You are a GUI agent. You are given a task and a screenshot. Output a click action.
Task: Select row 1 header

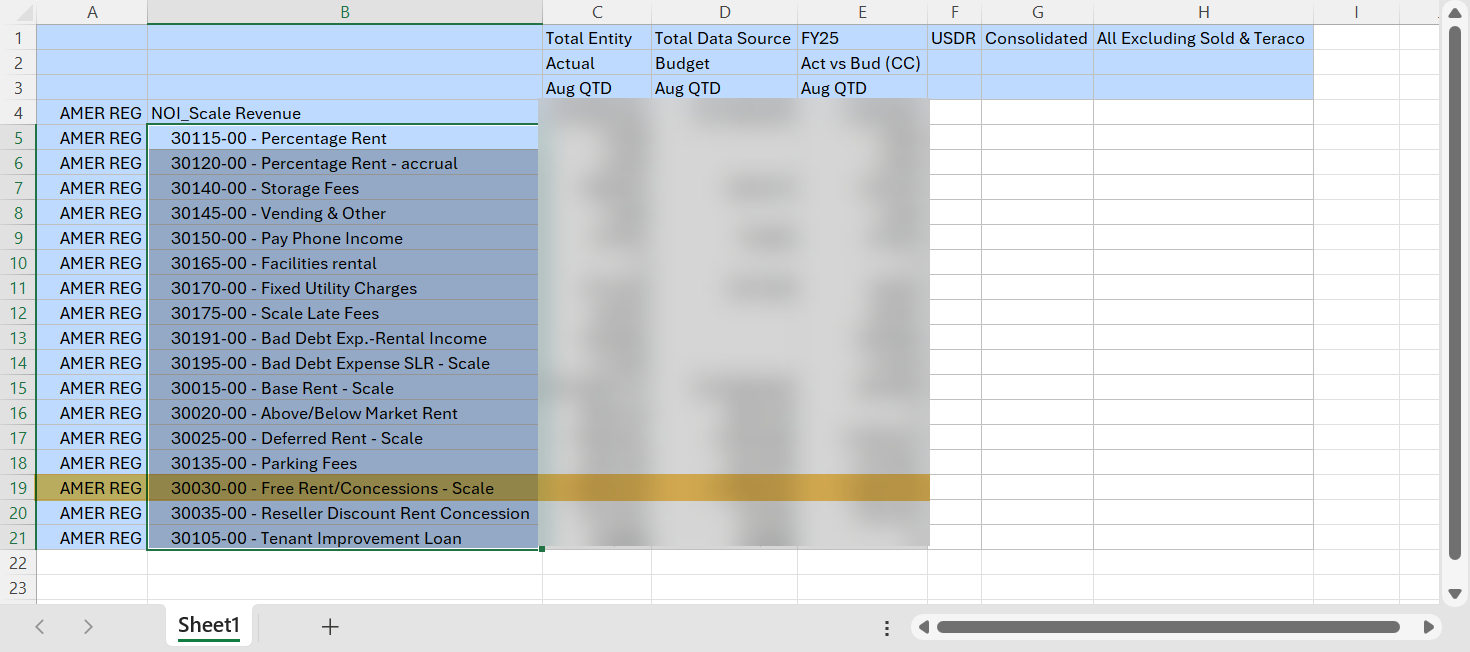[x=18, y=38]
